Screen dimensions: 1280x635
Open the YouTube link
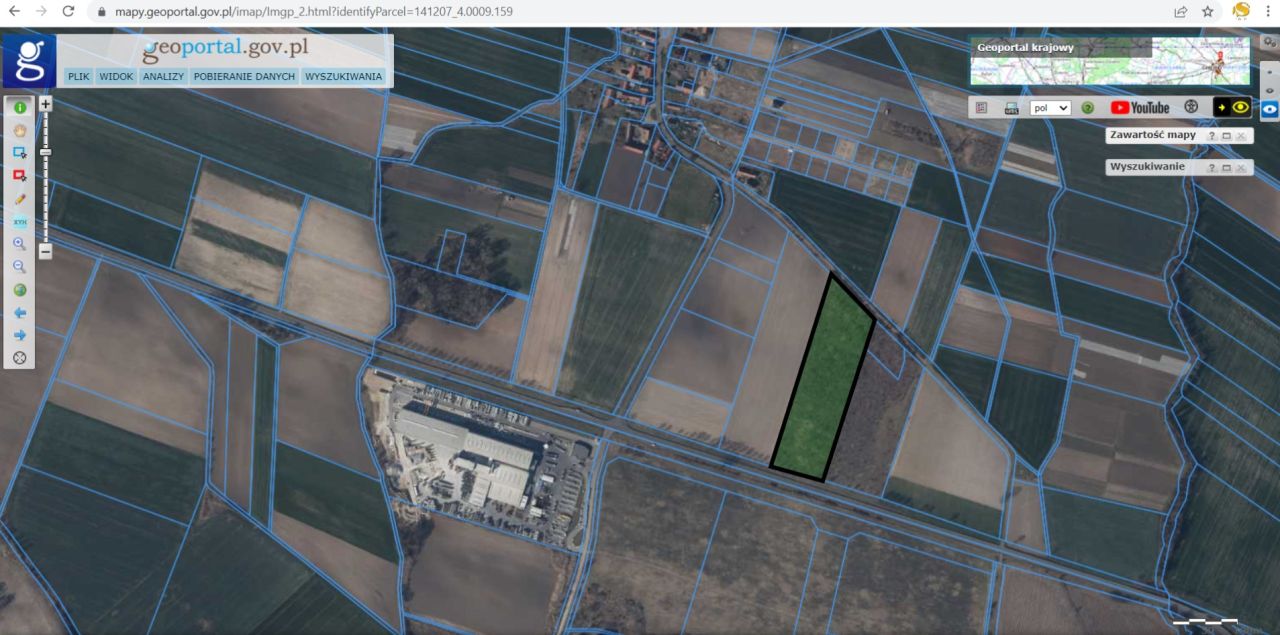tap(1140, 107)
